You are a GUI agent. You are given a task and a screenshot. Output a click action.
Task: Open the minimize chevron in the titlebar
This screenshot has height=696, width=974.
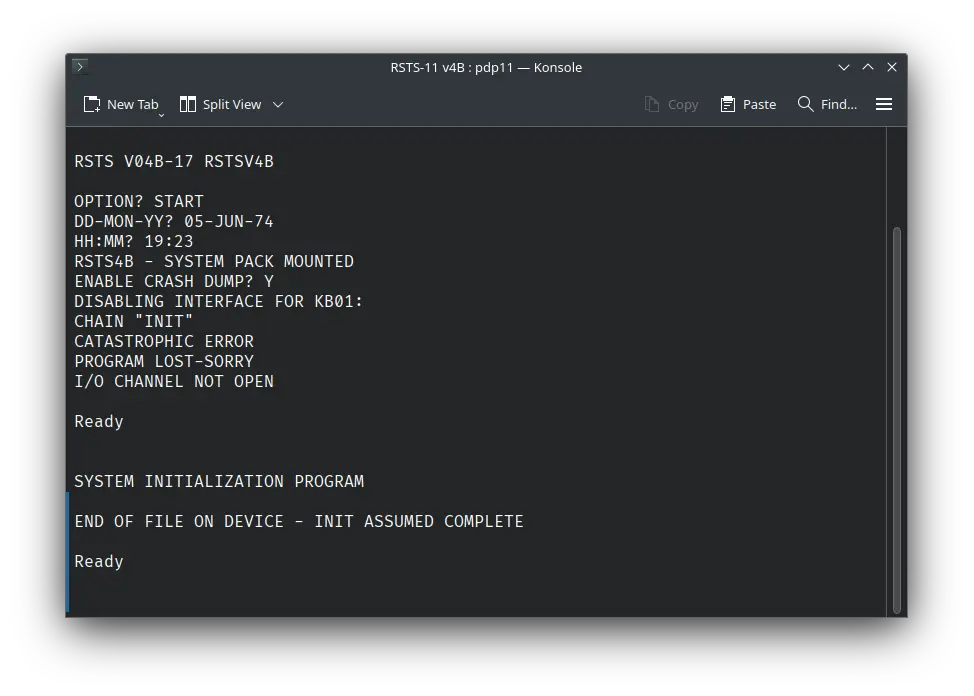(x=844, y=67)
